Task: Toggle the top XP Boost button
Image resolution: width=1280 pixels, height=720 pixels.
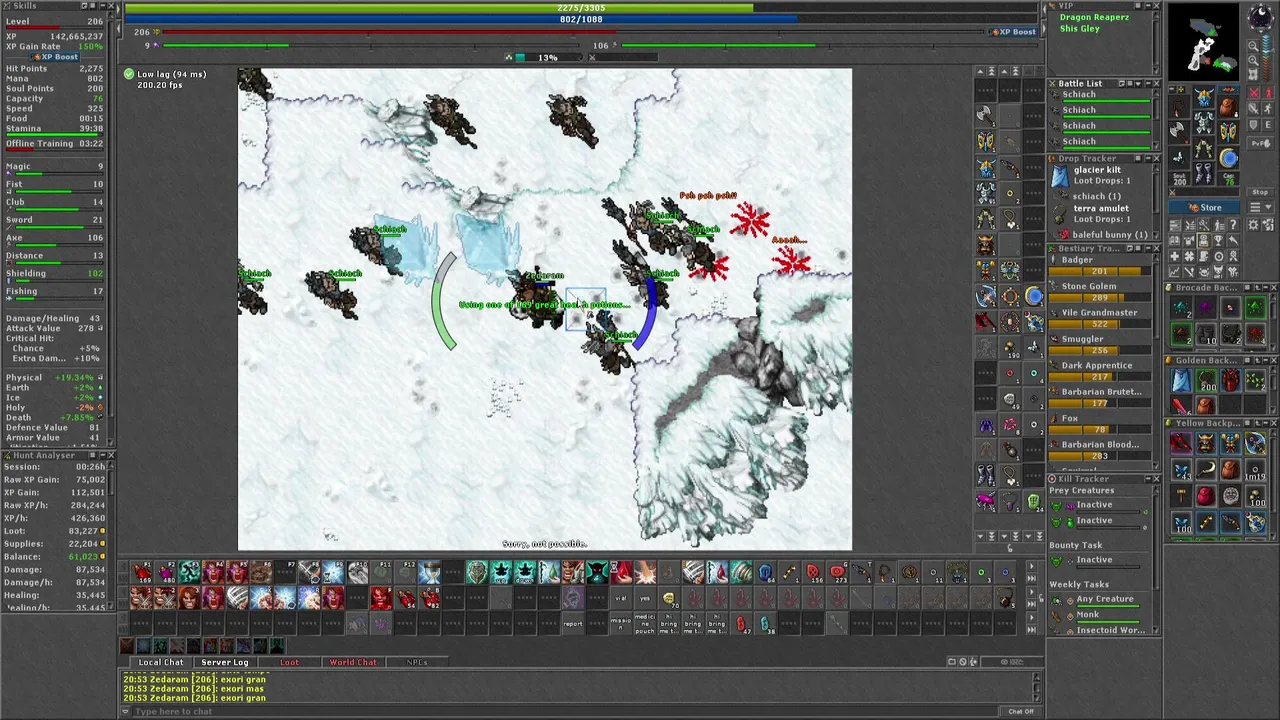Action: click(1012, 32)
